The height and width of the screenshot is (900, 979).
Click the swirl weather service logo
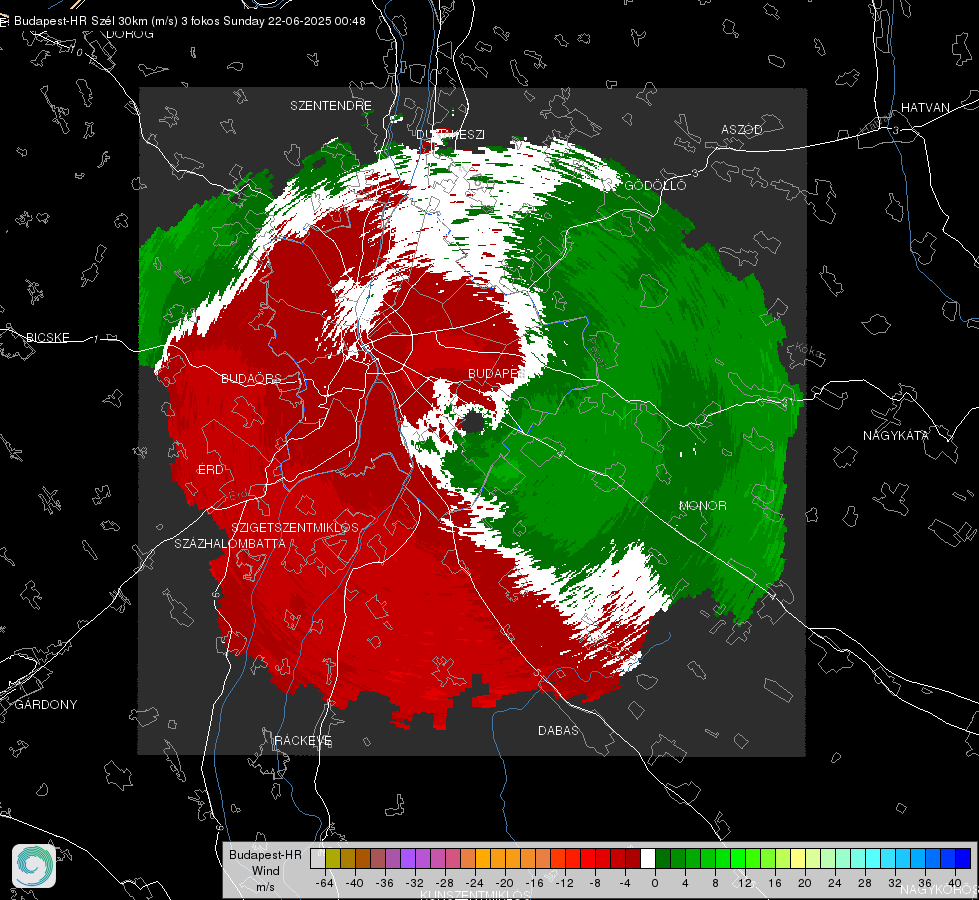(x=34, y=866)
